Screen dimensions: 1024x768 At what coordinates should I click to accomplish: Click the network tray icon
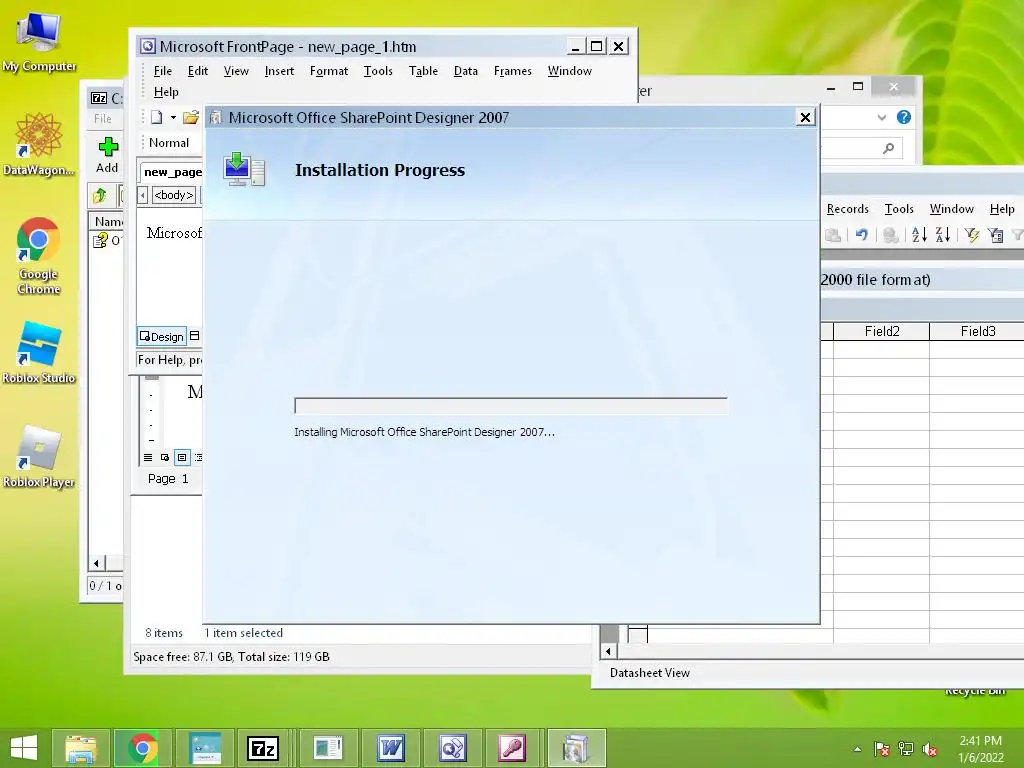(x=906, y=749)
